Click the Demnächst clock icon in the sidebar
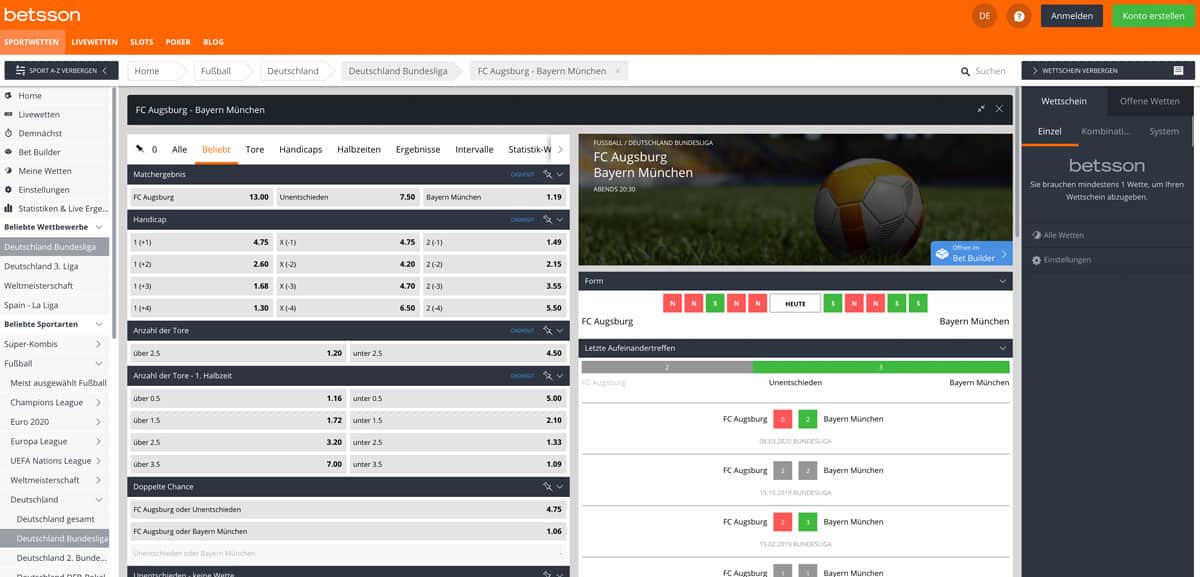Viewport: 1200px width, 577px height. pyautogui.click(x=9, y=133)
